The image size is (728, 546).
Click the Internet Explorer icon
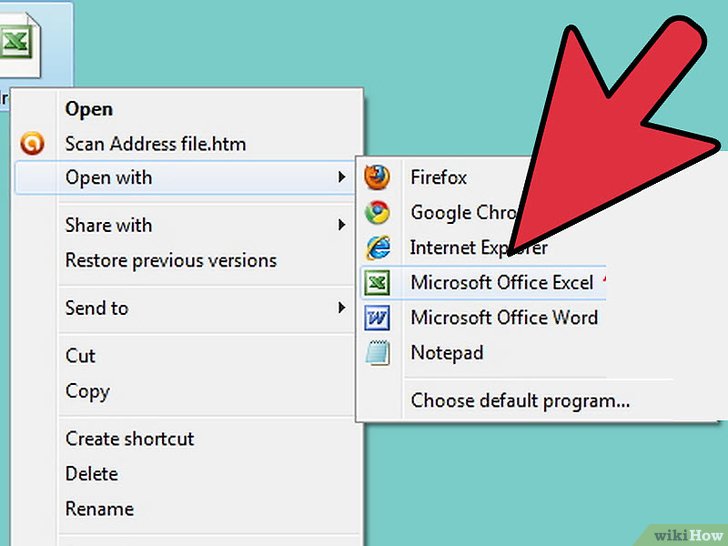click(378, 247)
